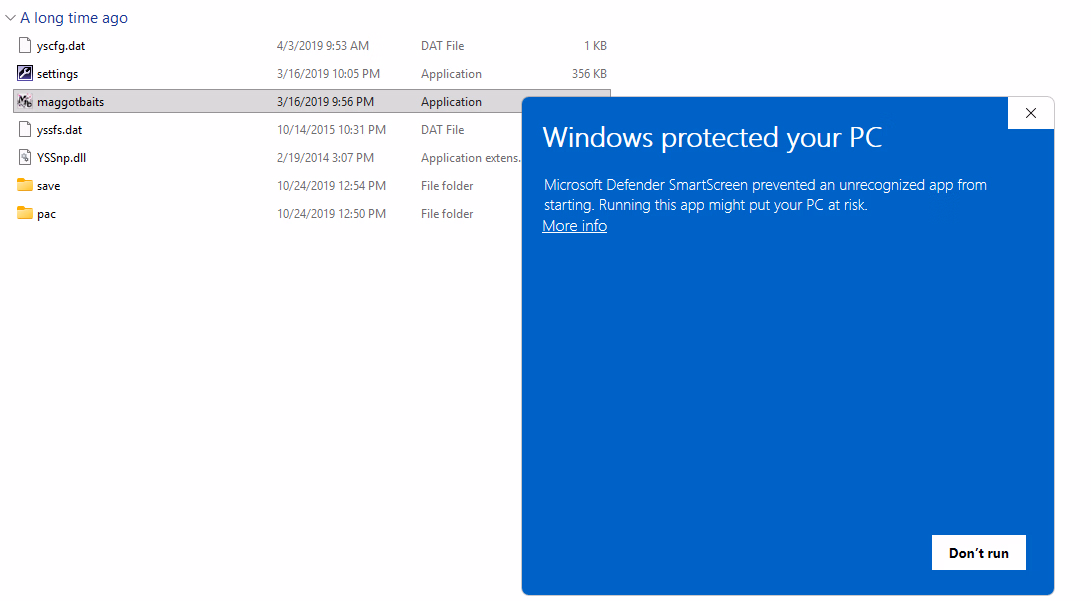Click the 1 KB size value
Image resolution: width=1091 pixels, height=601 pixels.
tap(596, 46)
